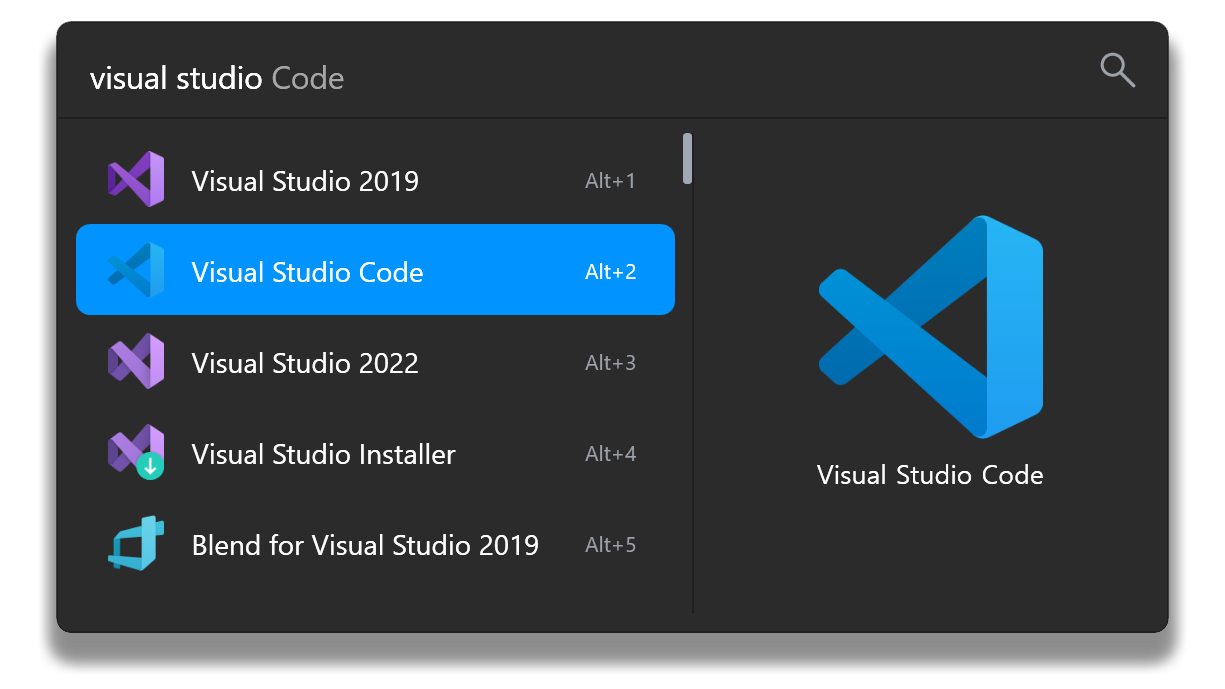
Task: Click the Alt+4 shortcut hint
Action: (x=610, y=454)
